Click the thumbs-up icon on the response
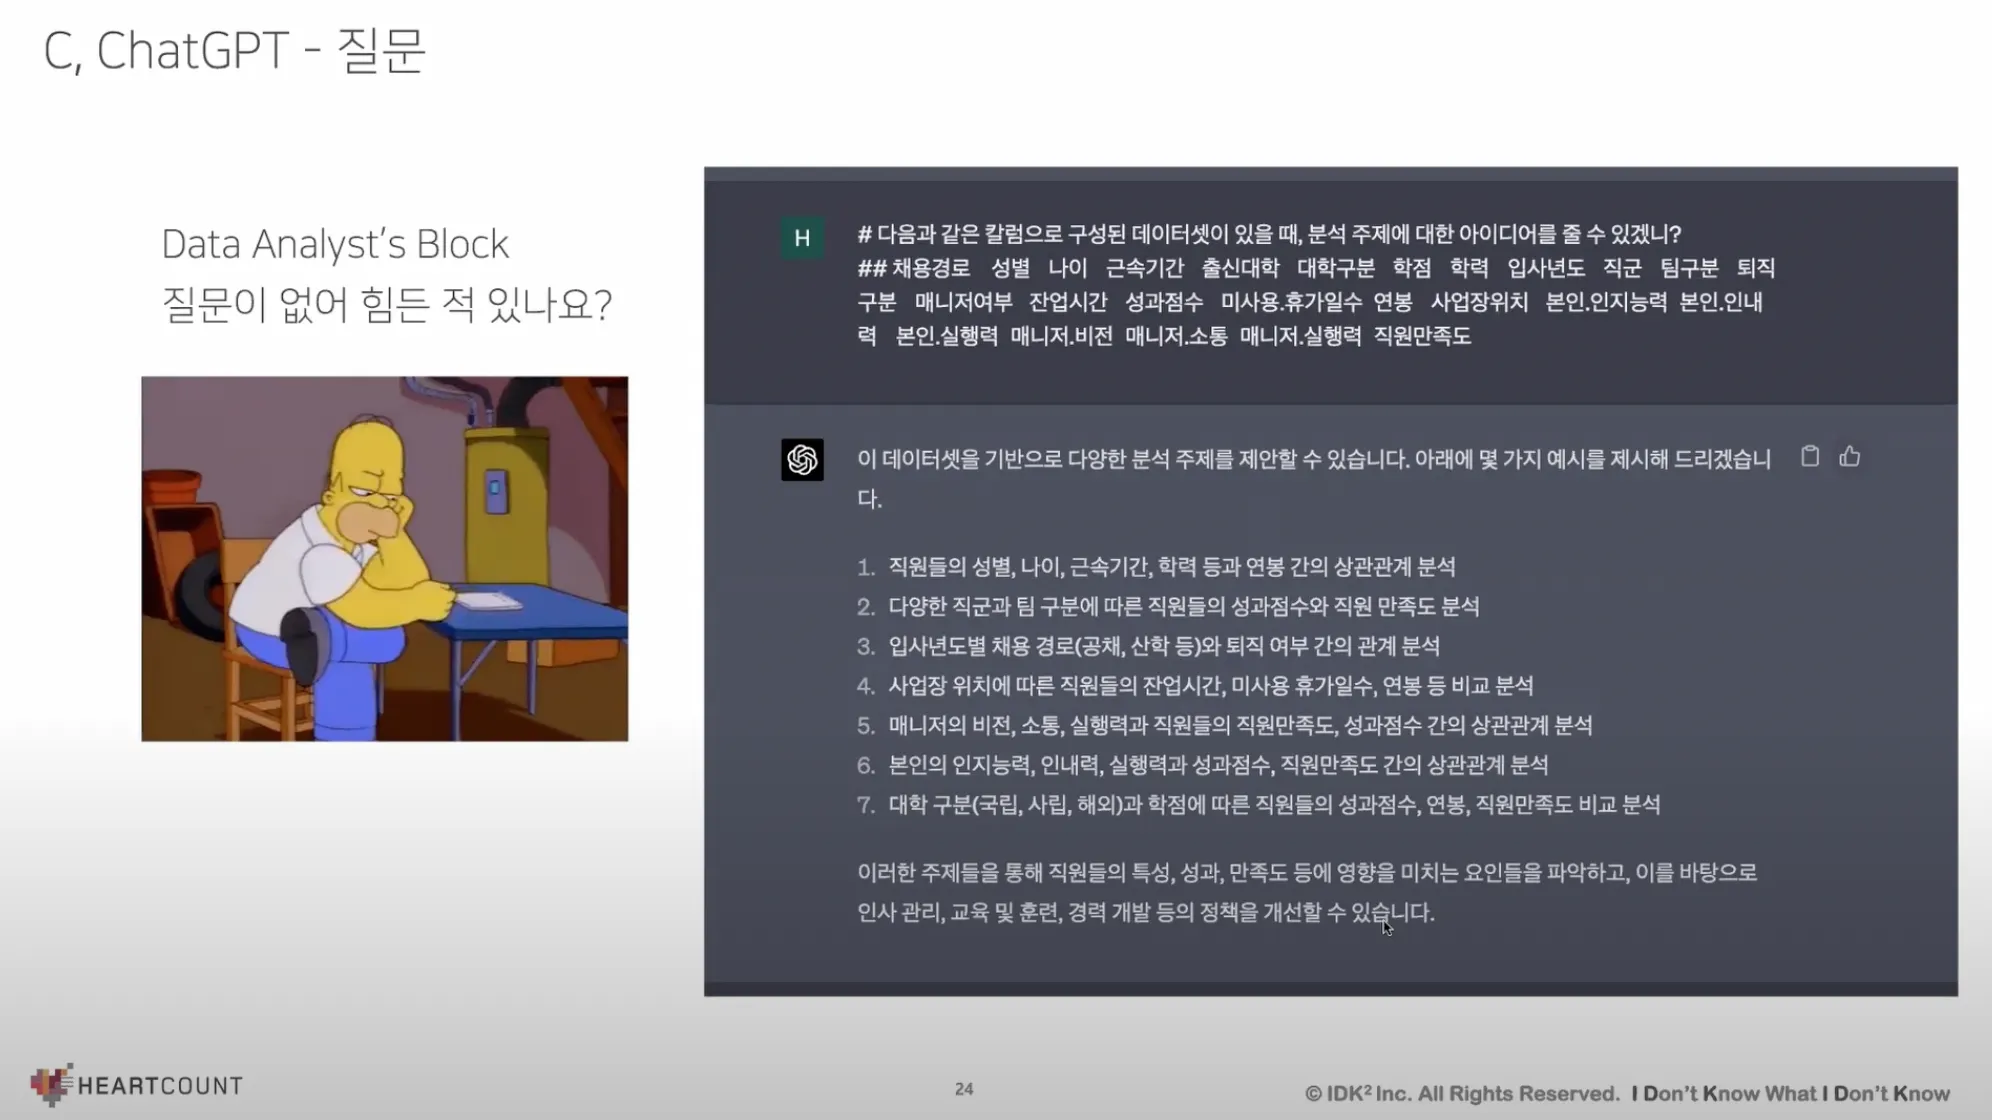 (x=1849, y=457)
